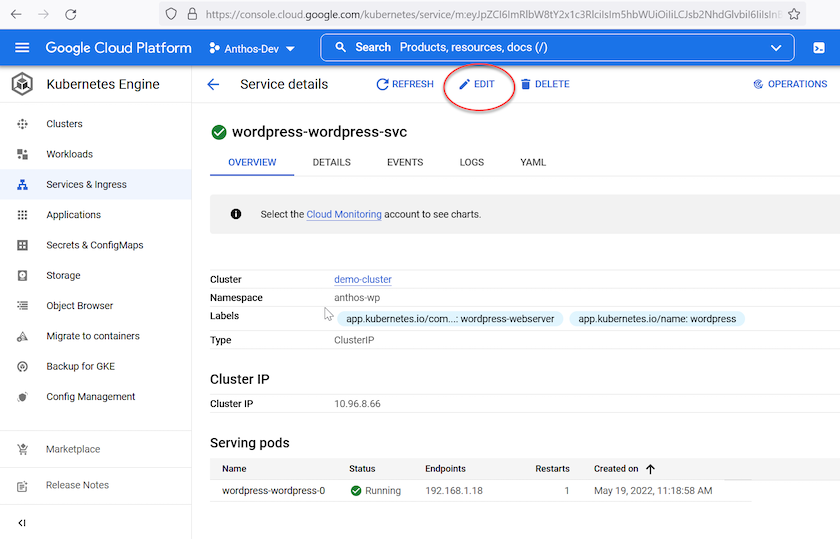Expand the search bar dropdown chevron
Image resolution: width=840 pixels, height=539 pixels.
tap(776, 48)
